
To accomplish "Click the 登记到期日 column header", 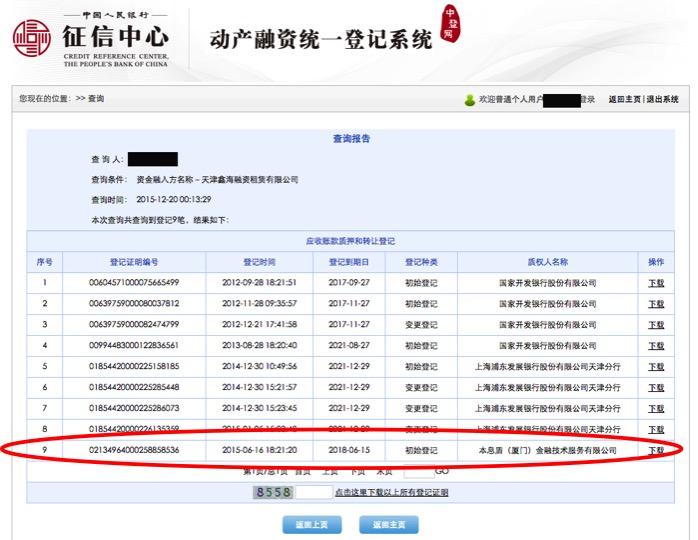I will (x=349, y=262).
